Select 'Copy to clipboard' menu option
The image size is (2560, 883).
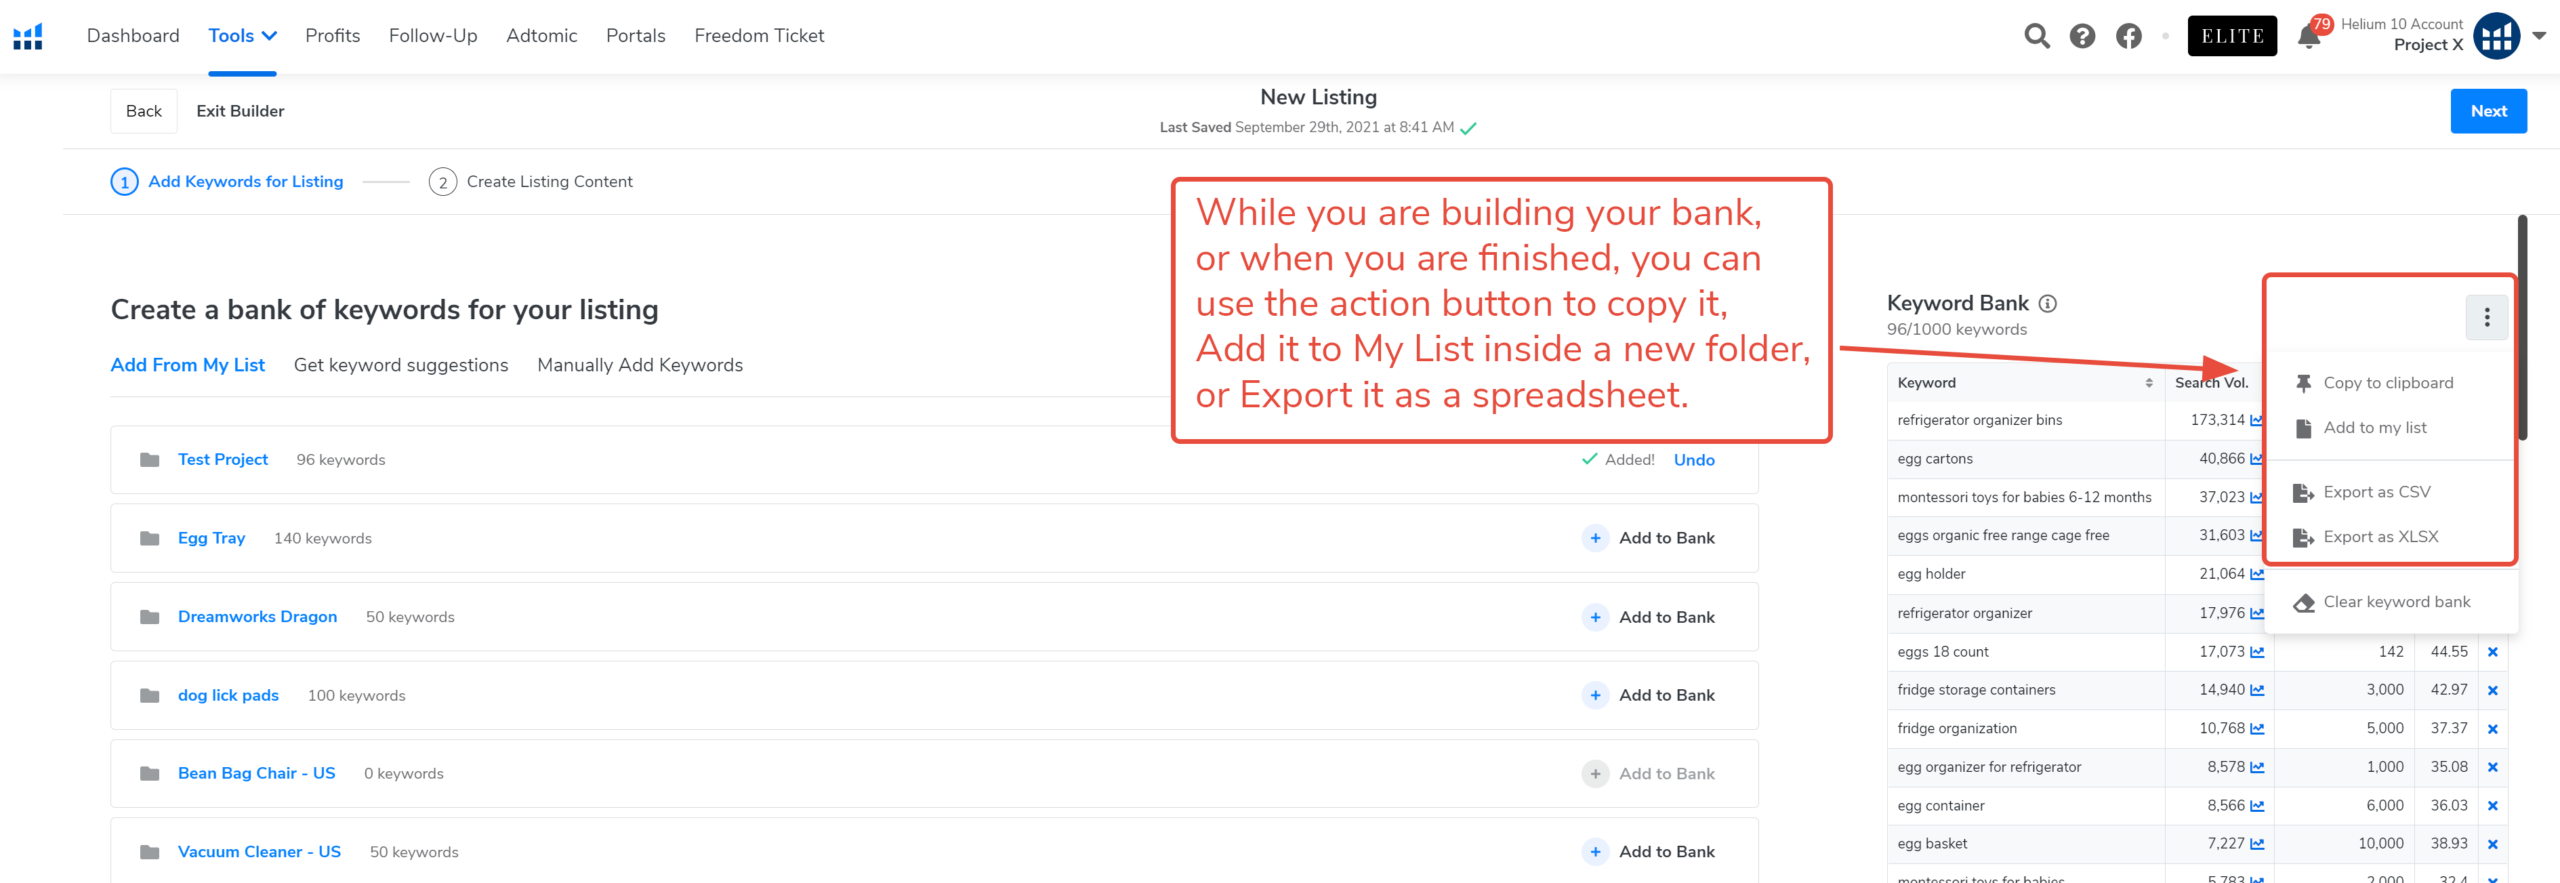coord(2387,383)
